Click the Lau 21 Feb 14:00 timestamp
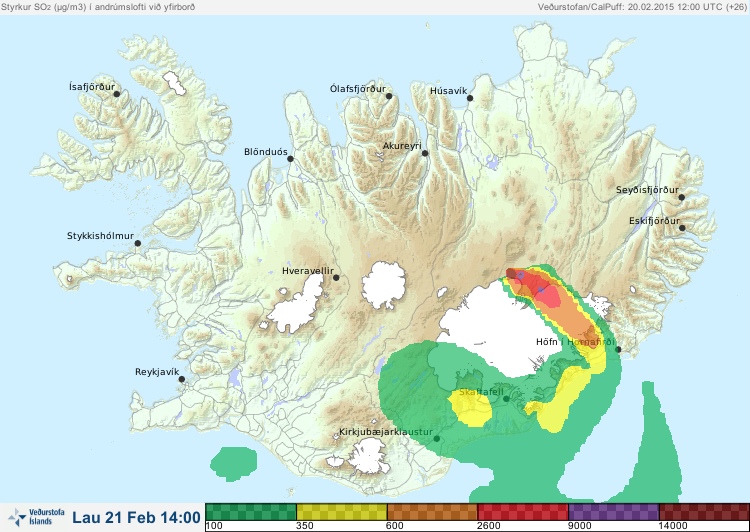Viewport: 750px width, 532px height. 136,517
